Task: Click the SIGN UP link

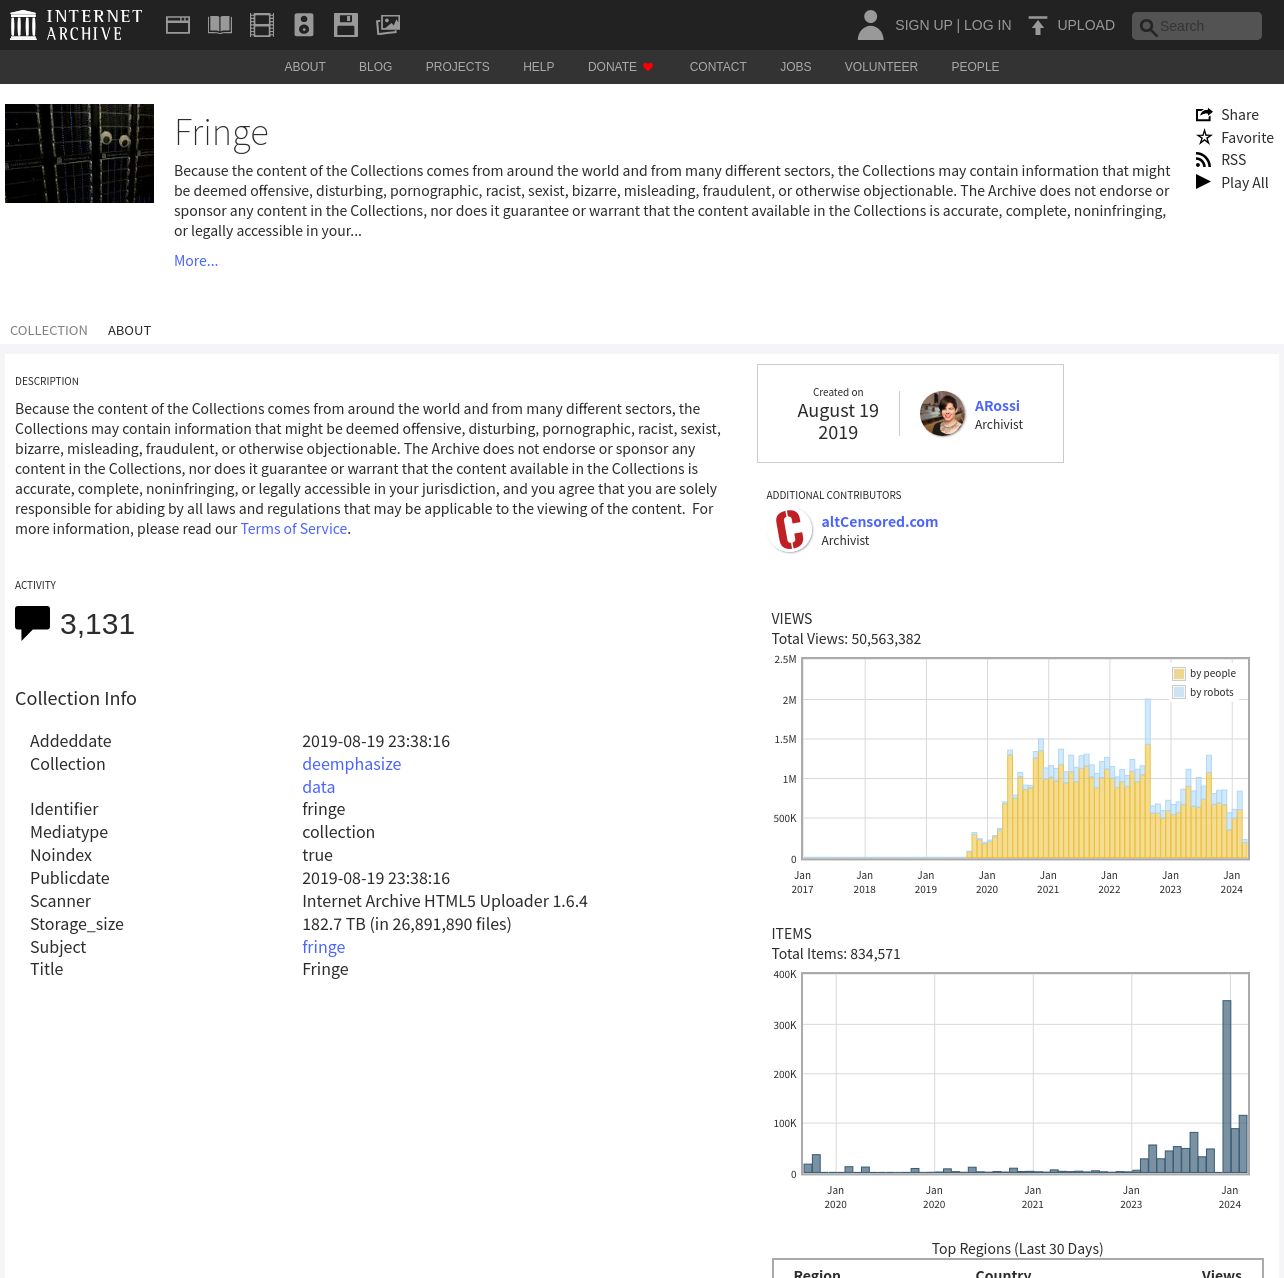Action: coord(923,25)
